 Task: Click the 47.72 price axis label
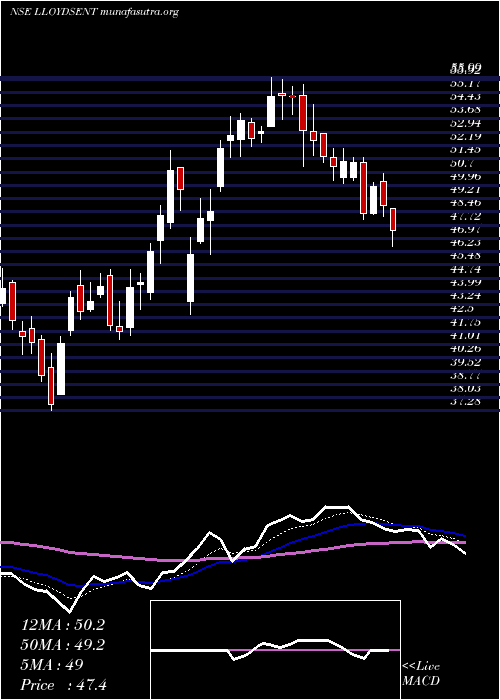point(465,216)
